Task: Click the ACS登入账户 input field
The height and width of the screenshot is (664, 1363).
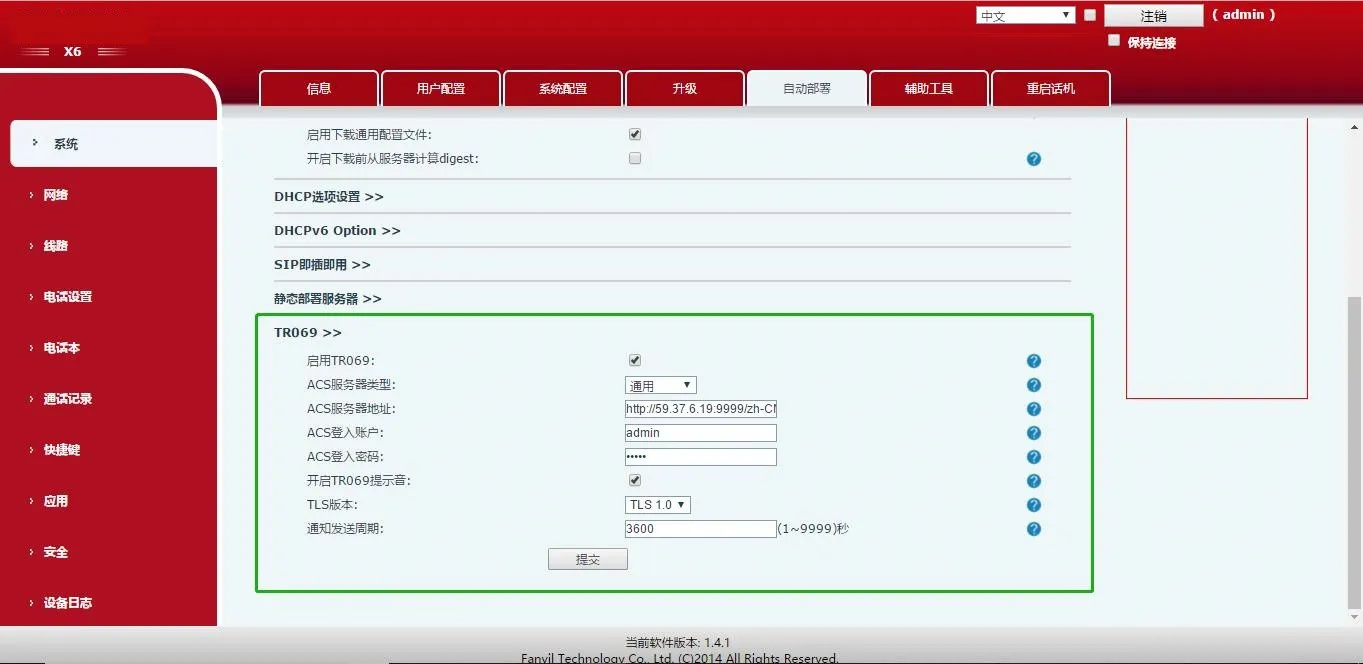Action: (x=700, y=433)
